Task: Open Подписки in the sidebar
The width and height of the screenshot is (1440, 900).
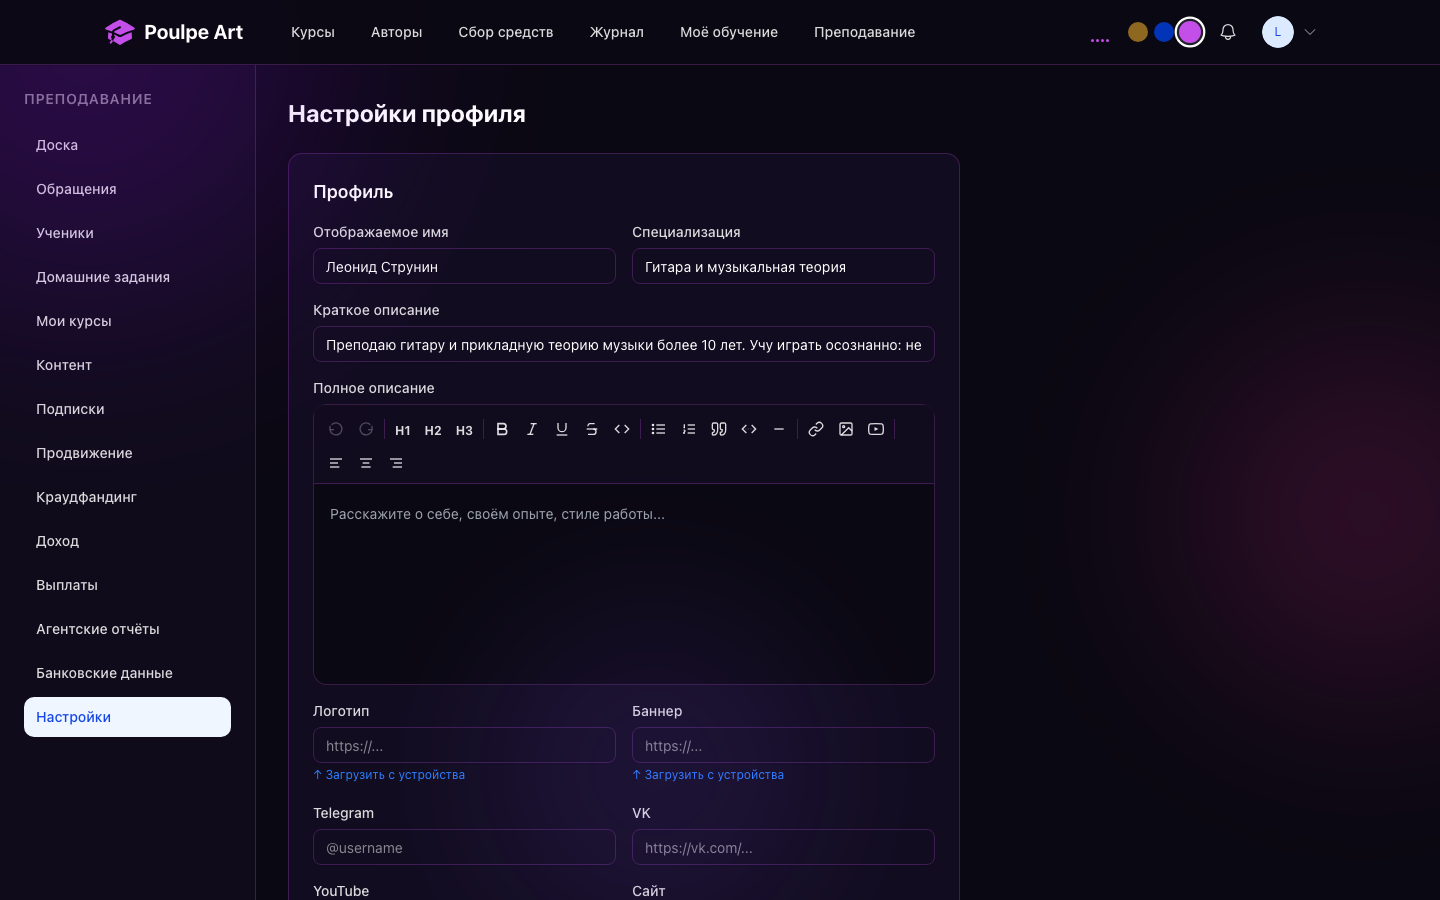Action: coord(127,409)
